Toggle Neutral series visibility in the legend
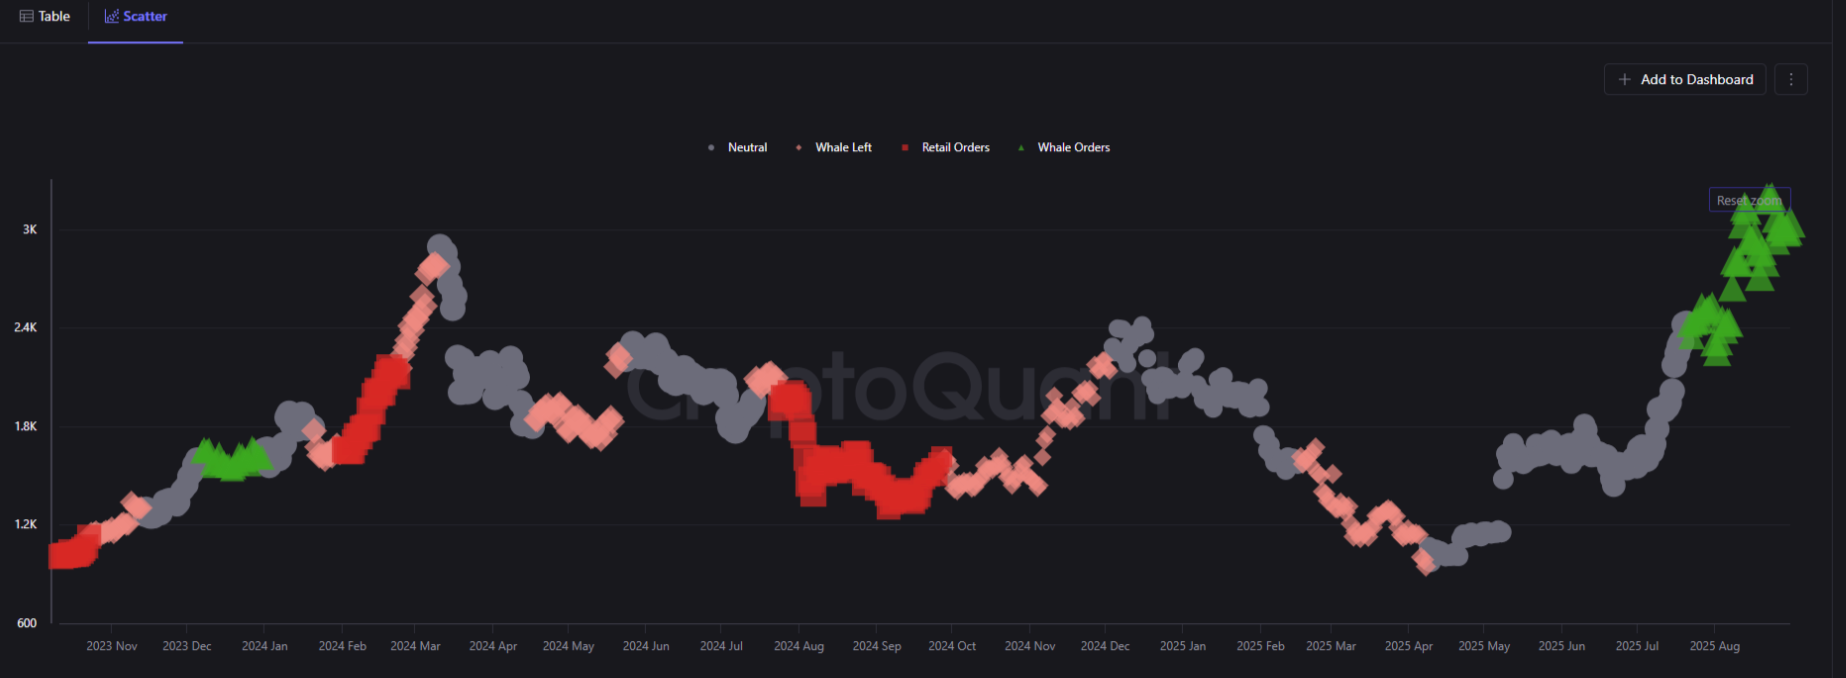 click(x=746, y=147)
